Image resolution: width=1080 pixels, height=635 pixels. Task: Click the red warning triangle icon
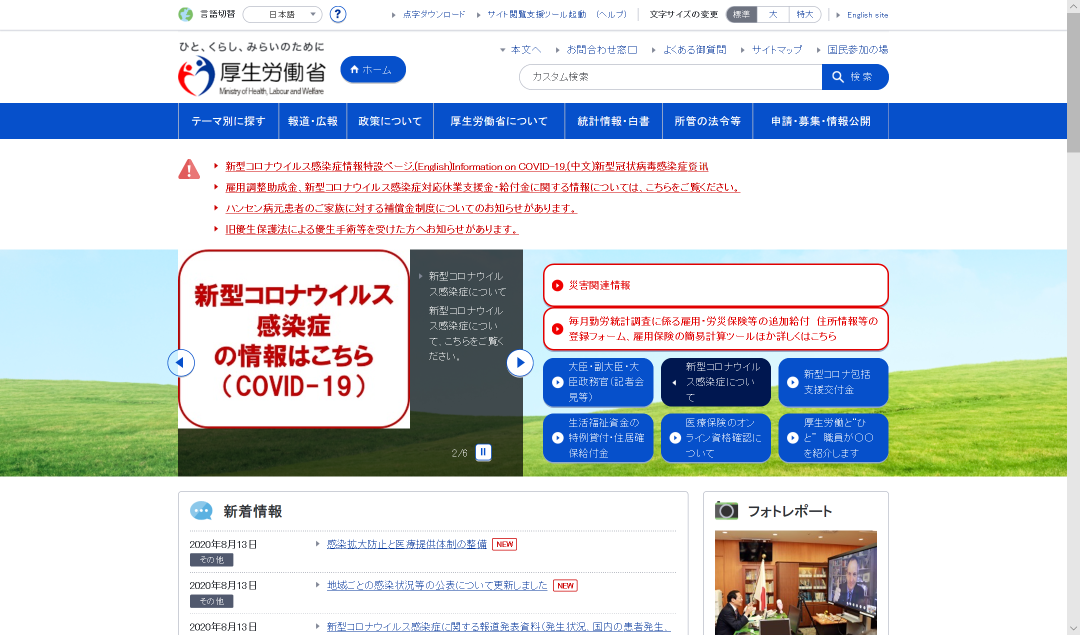pyautogui.click(x=189, y=169)
